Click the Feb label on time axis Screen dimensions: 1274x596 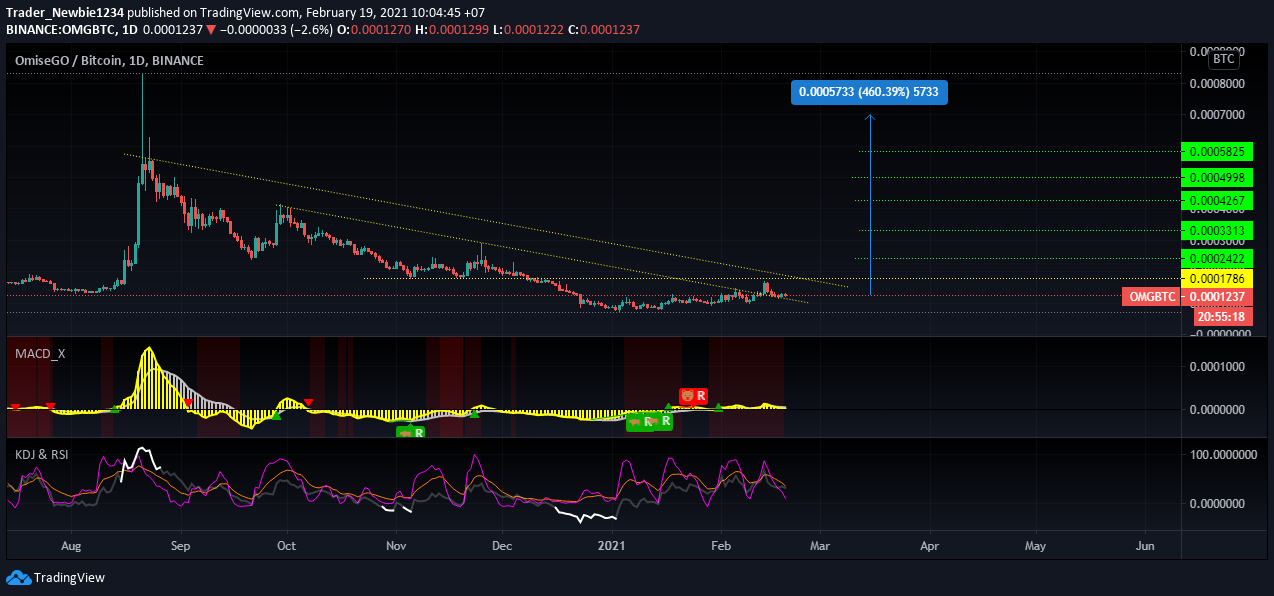tap(721, 546)
